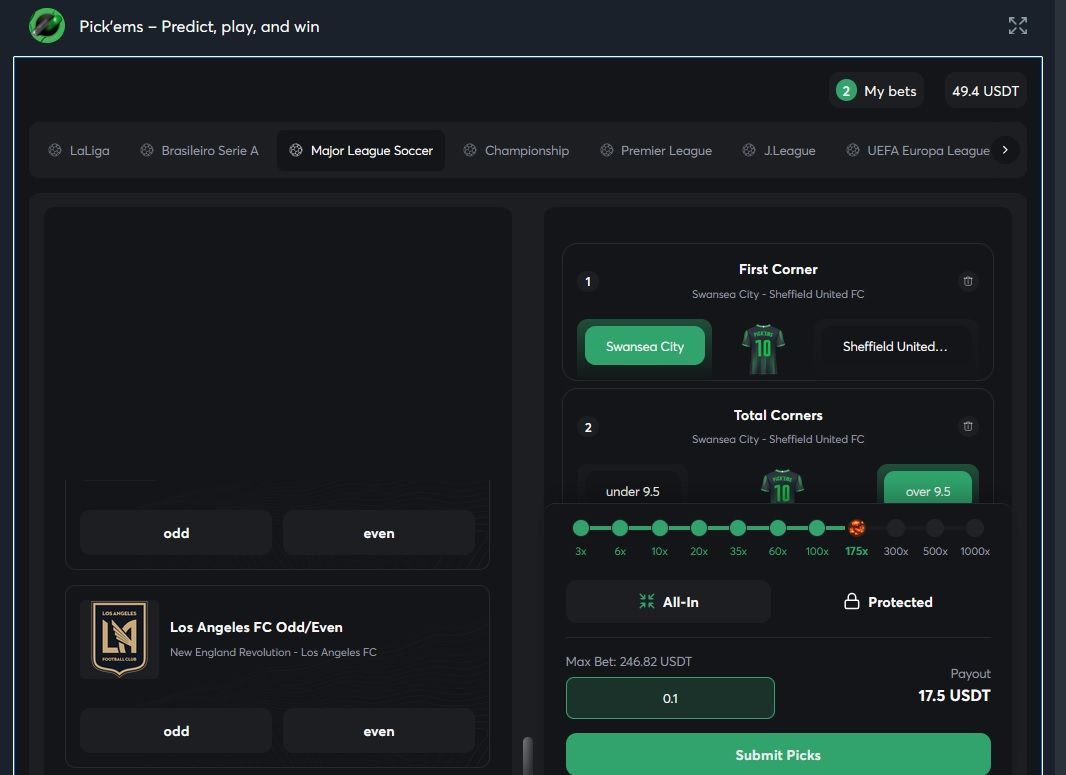
Task: Select even in the upper Odd/Even card
Action: tap(379, 533)
